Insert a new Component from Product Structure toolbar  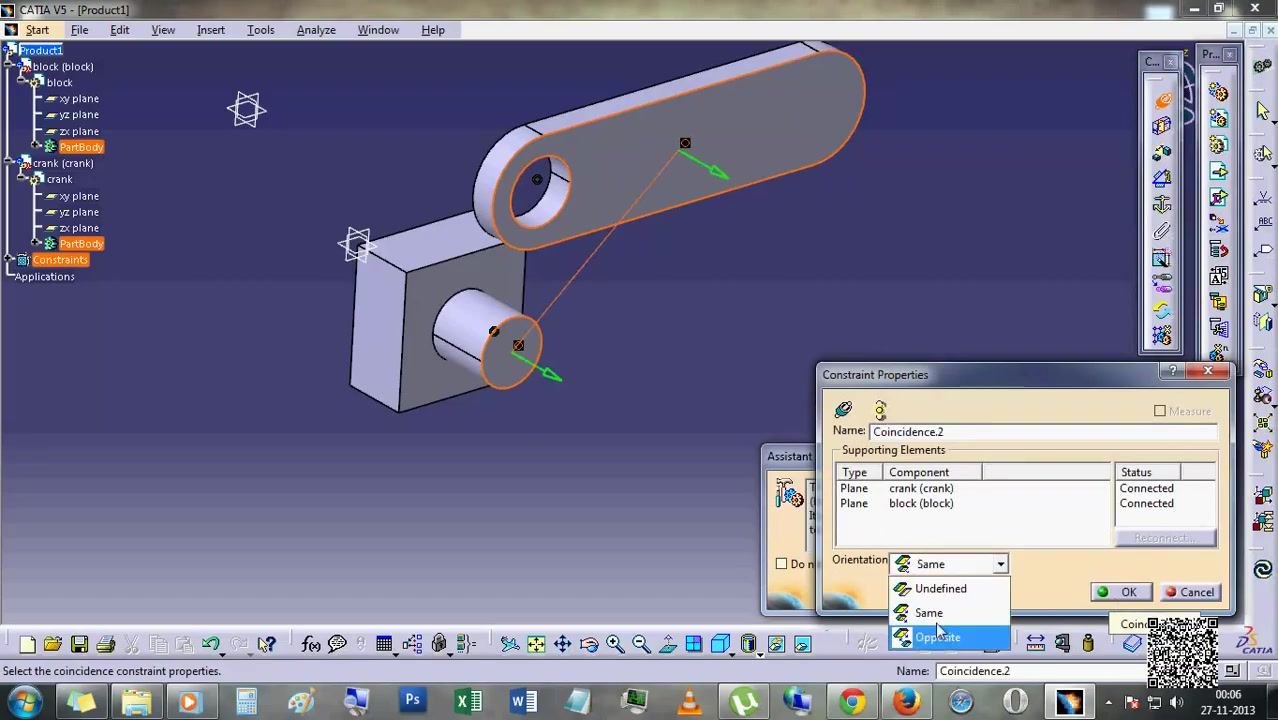pyautogui.click(x=1218, y=93)
